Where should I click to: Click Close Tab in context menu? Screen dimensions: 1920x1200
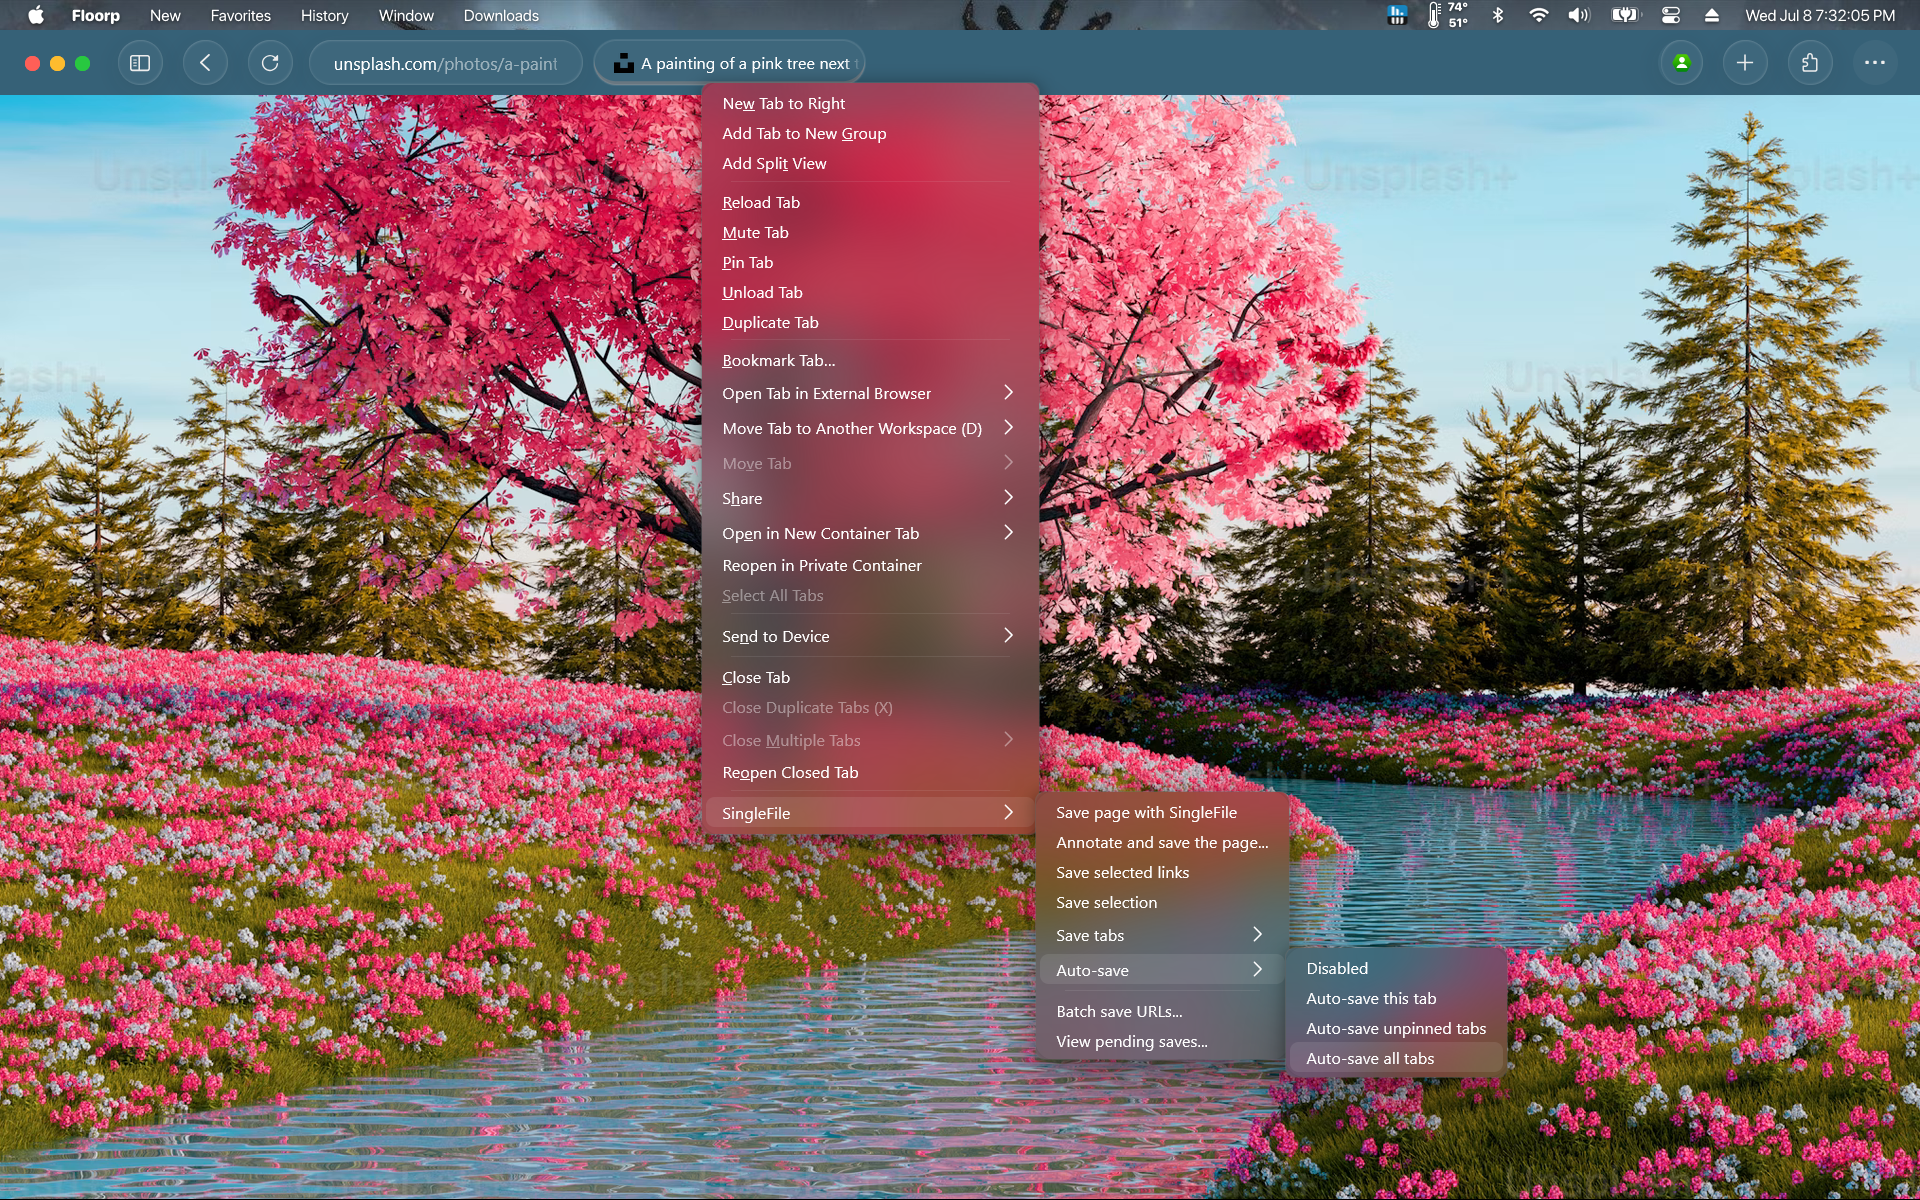[870, 677]
